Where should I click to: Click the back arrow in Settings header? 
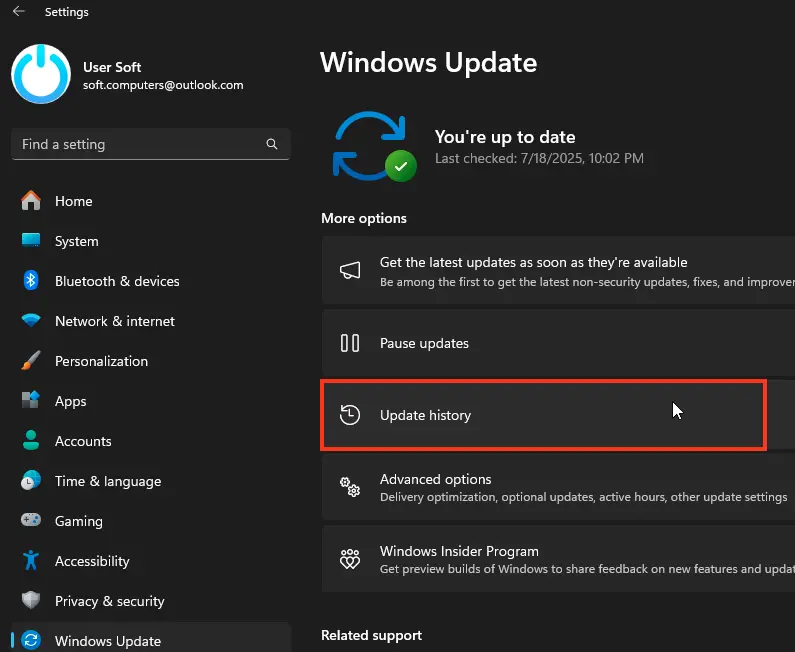point(19,12)
